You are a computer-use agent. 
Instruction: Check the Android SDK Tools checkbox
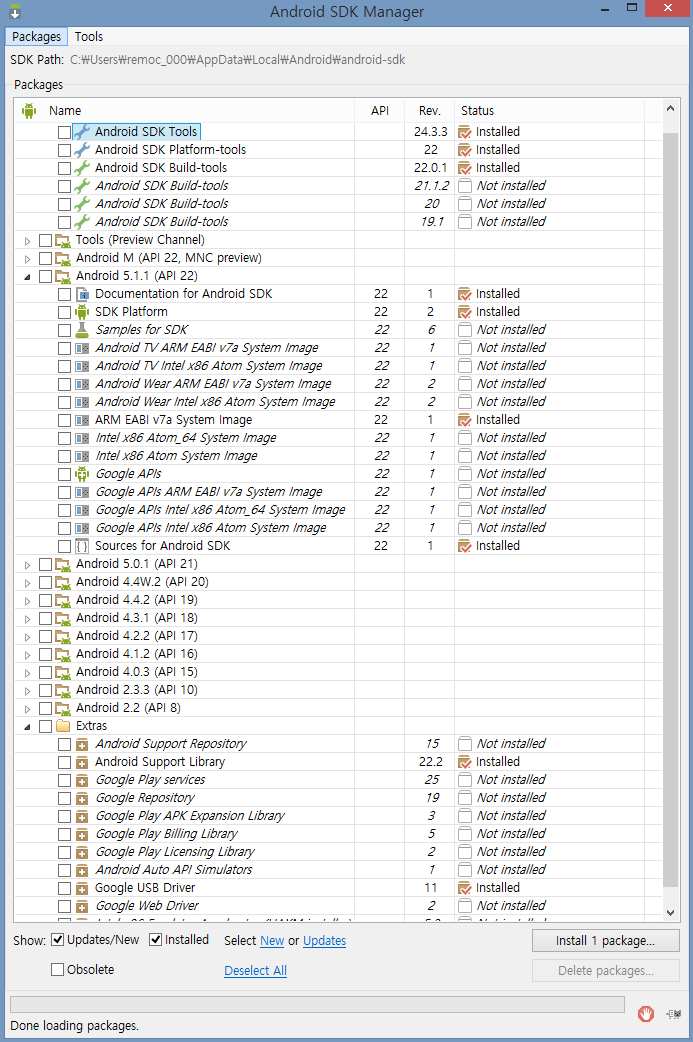pos(64,132)
